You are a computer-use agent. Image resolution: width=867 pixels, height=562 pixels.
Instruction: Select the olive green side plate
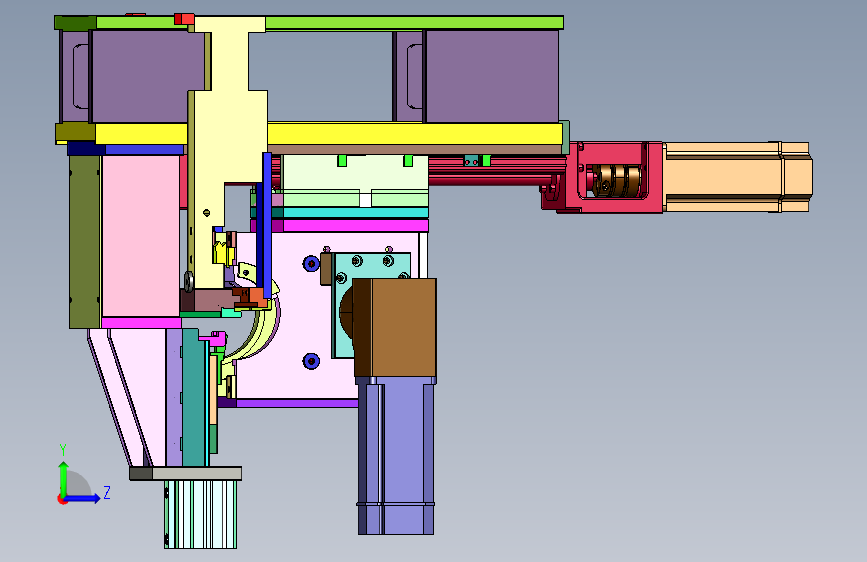tap(85, 242)
